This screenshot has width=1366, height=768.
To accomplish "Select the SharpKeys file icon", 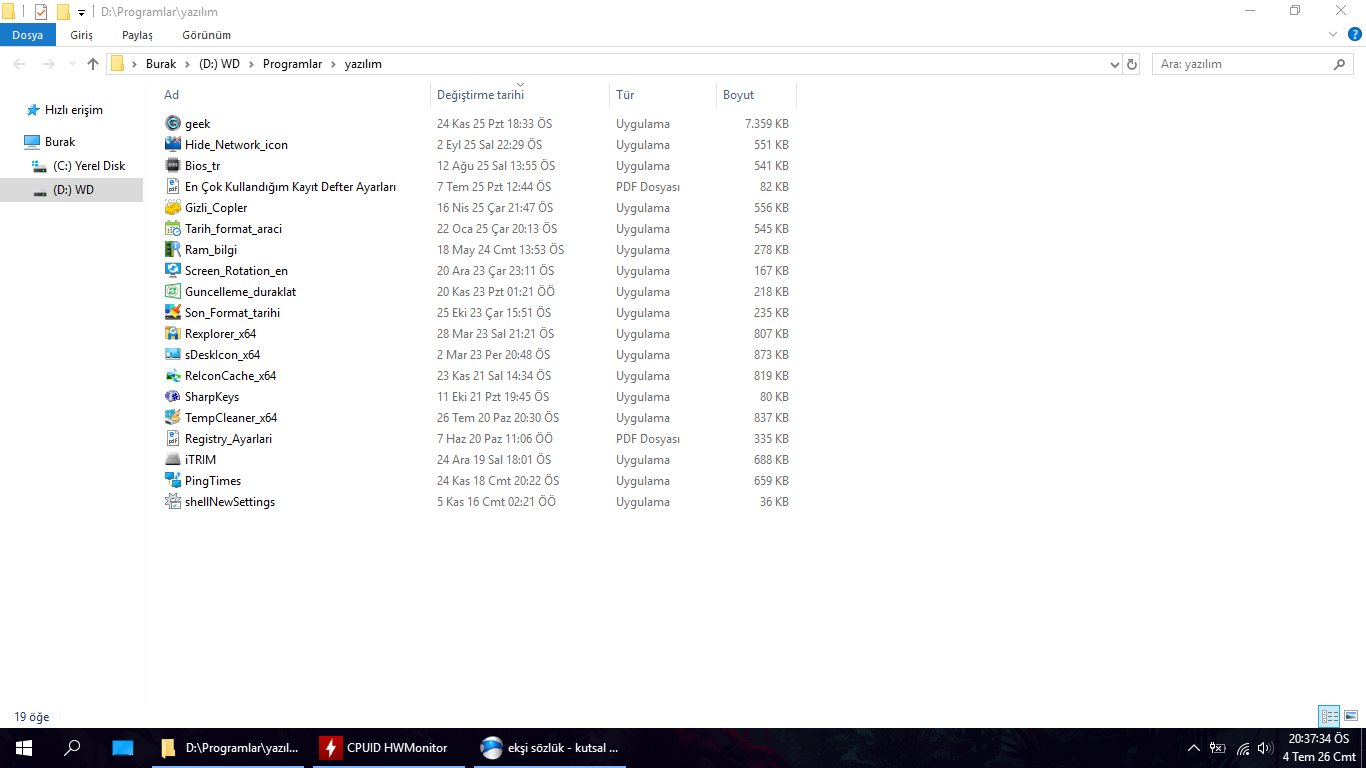I will click(173, 397).
